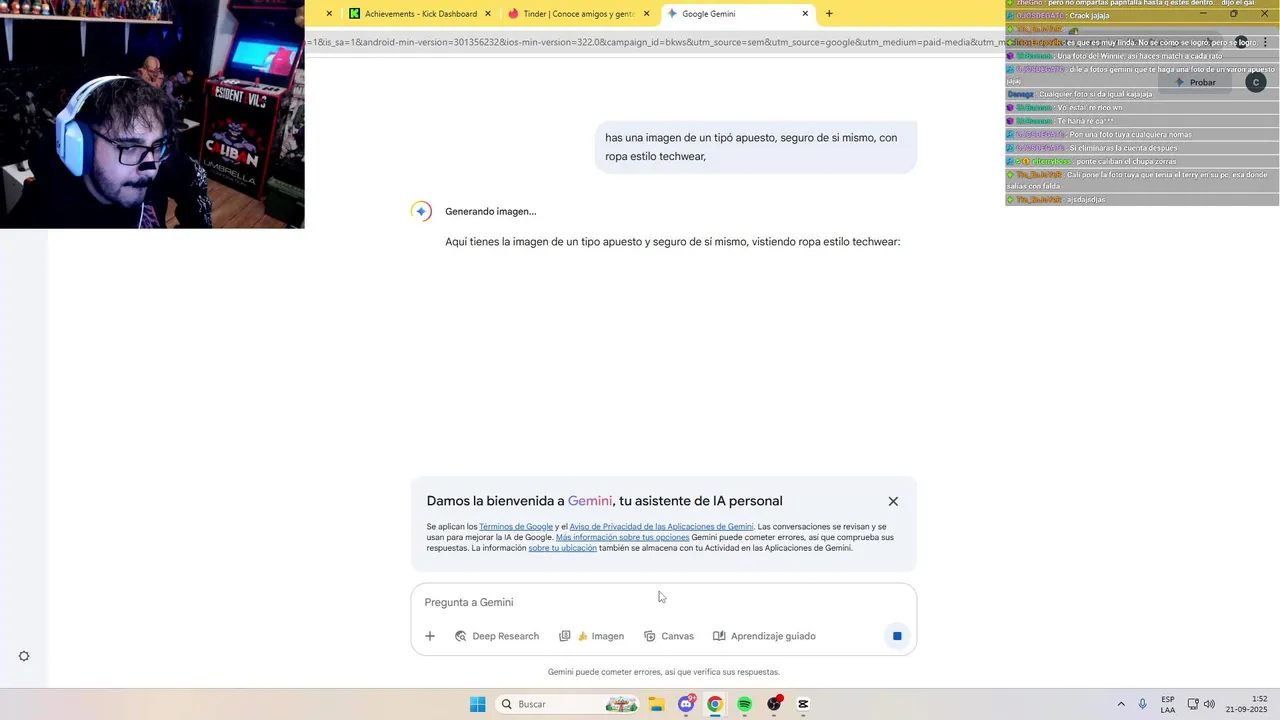
Task: Click the Gemini response sparkle icon
Action: point(421,211)
